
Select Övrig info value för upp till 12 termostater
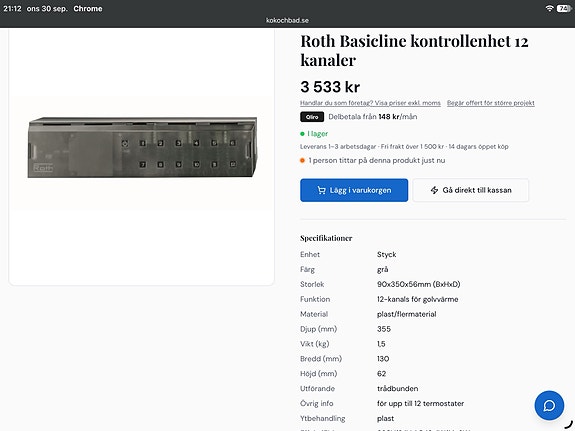pyautogui.click(x=421, y=403)
